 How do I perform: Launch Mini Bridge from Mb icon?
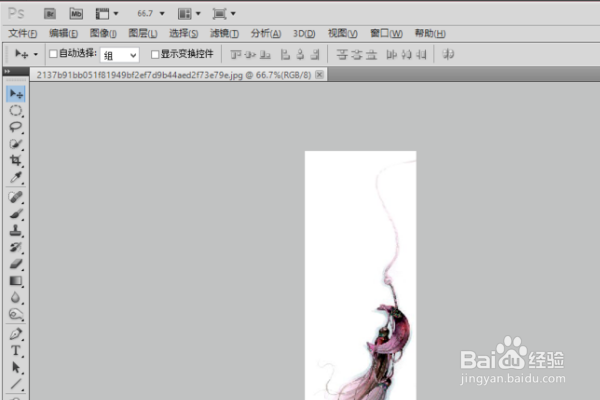[x=76, y=14]
